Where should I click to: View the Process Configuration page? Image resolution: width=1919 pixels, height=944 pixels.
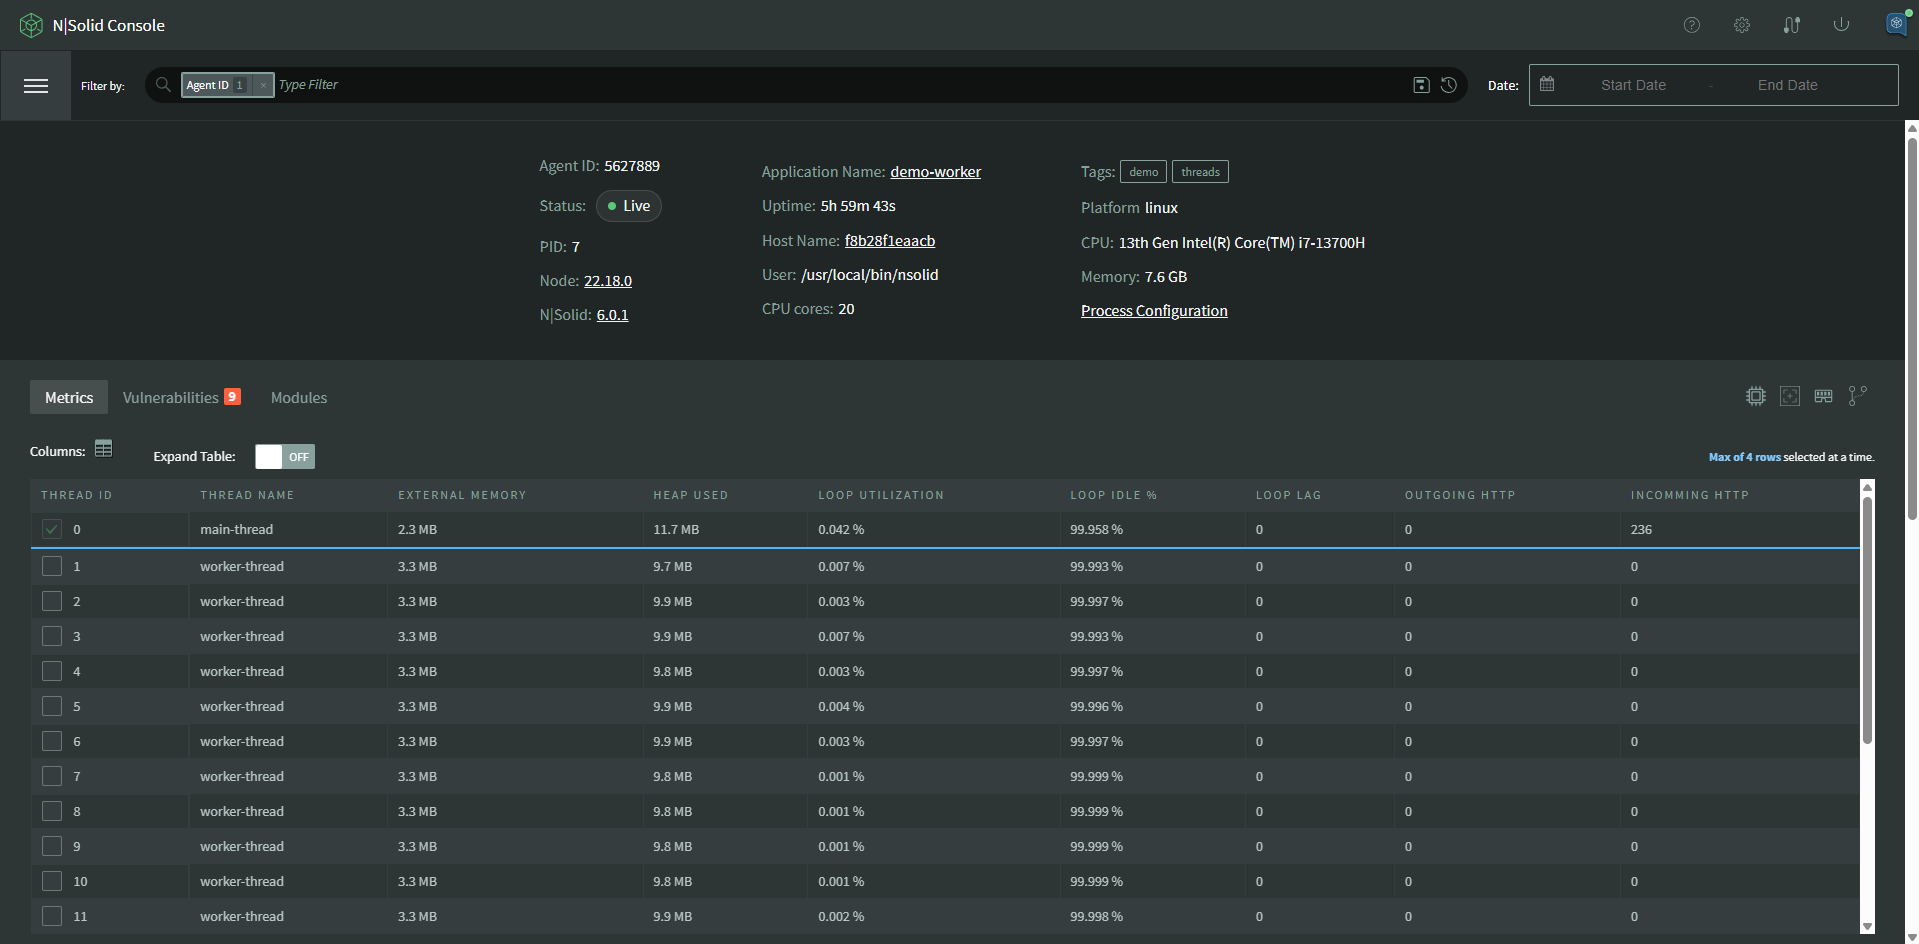click(1153, 310)
